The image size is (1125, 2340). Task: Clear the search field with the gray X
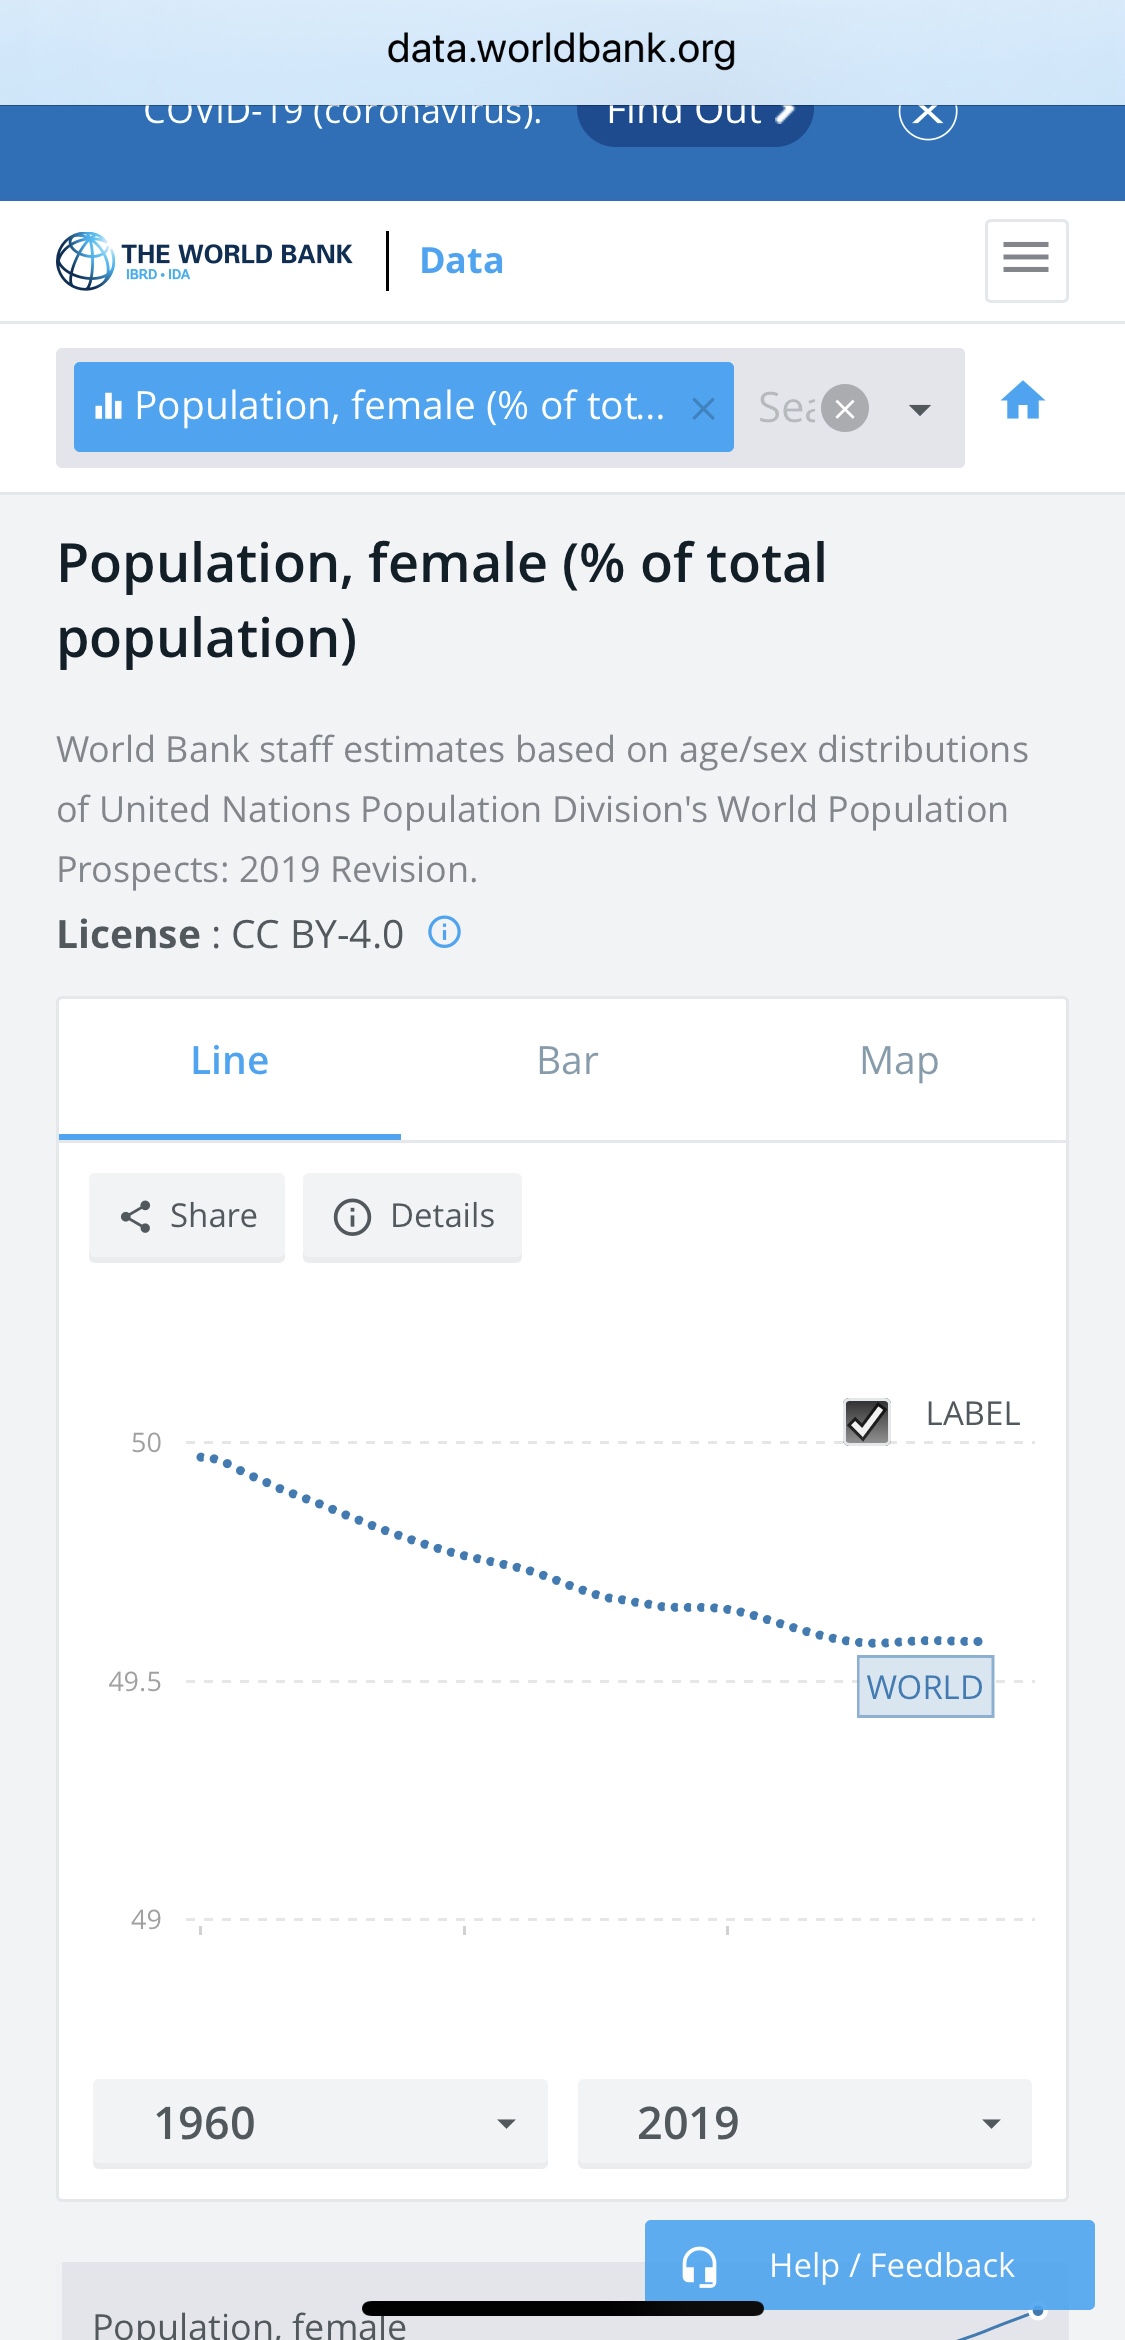845,408
